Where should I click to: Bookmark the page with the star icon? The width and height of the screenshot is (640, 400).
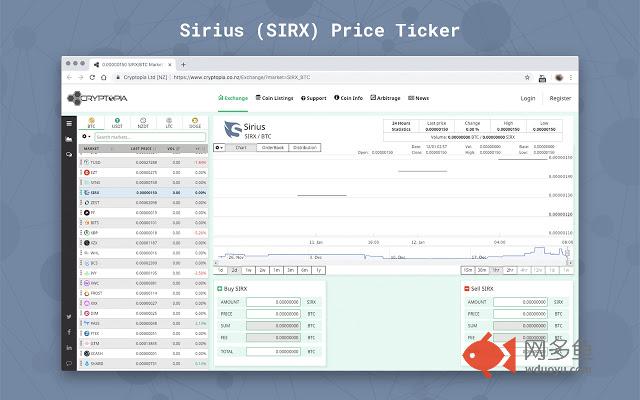(x=527, y=77)
